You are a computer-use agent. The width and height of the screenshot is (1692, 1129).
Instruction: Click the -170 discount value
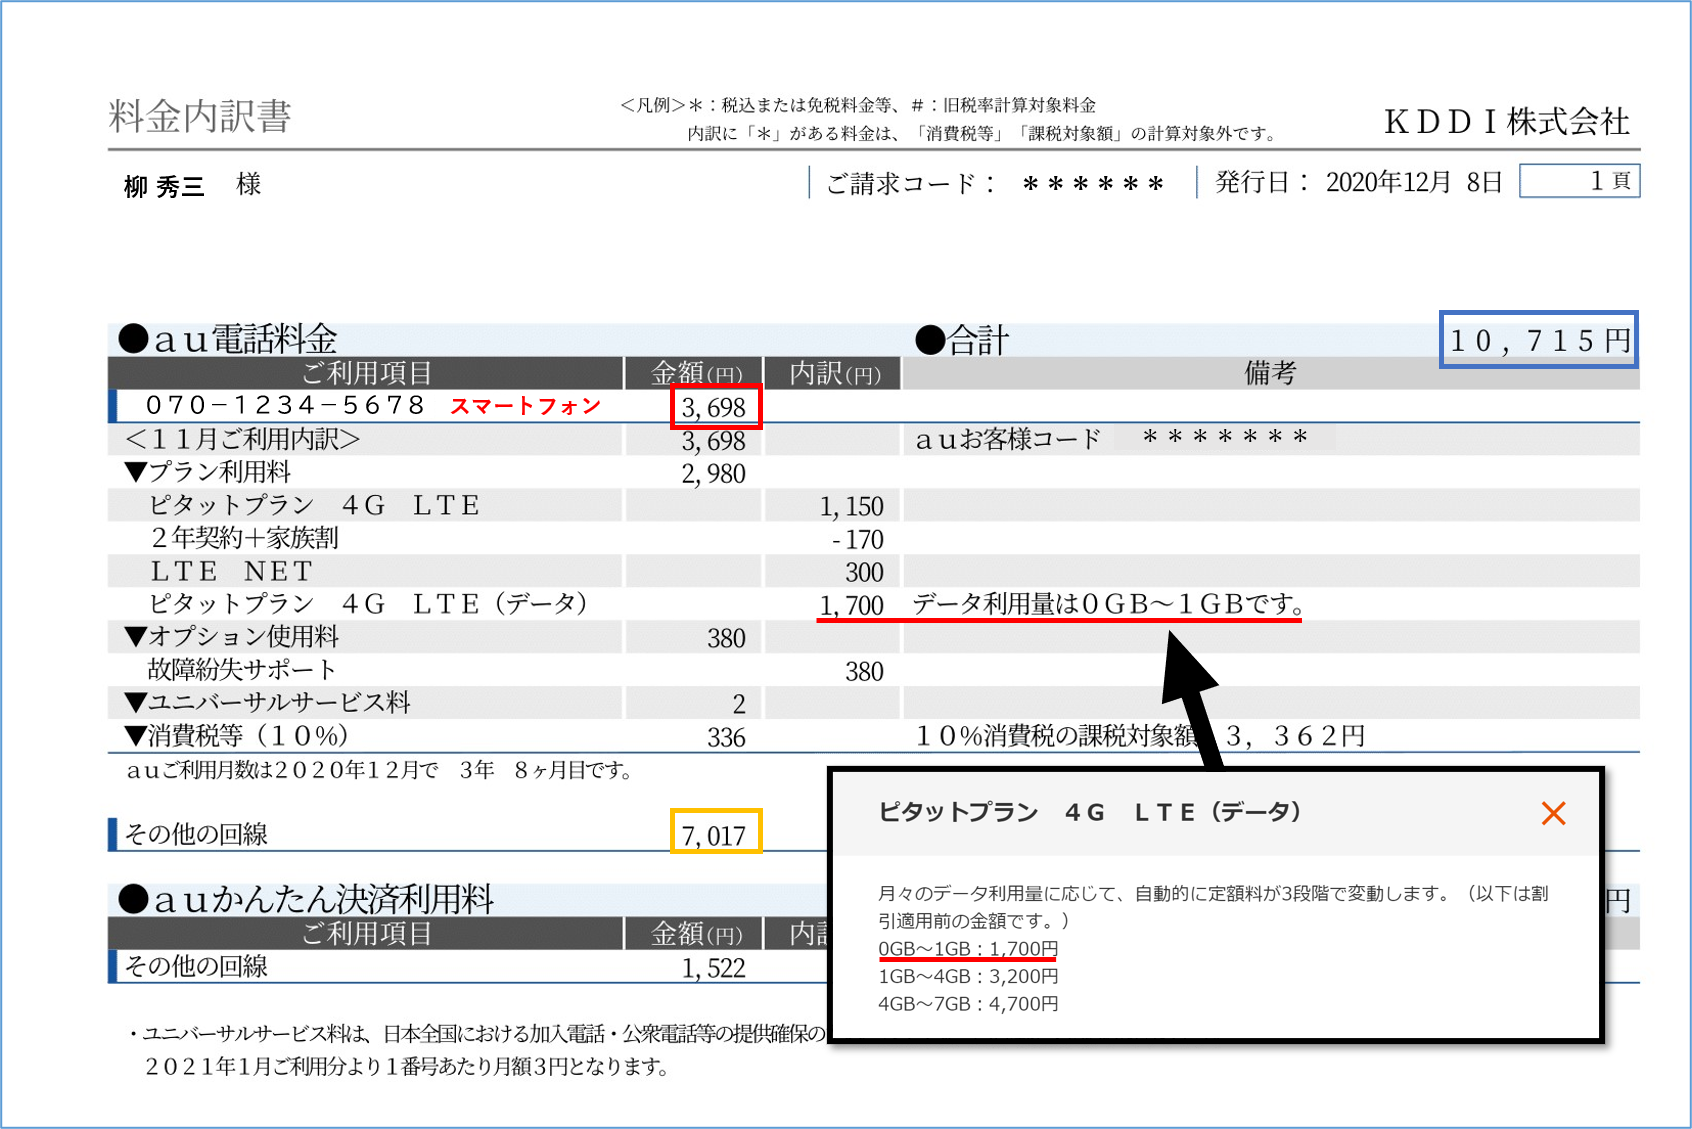(x=858, y=540)
